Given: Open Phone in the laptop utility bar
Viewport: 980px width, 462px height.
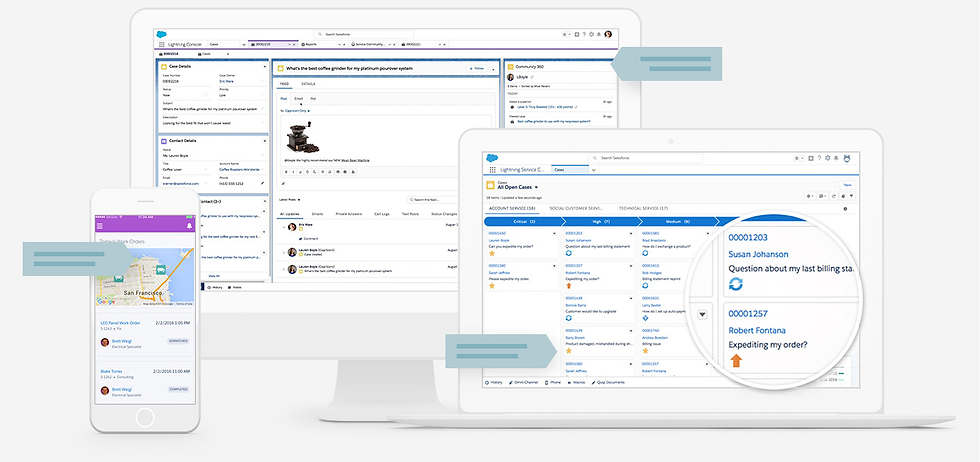Looking at the screenshot, I should pos(553,382).
